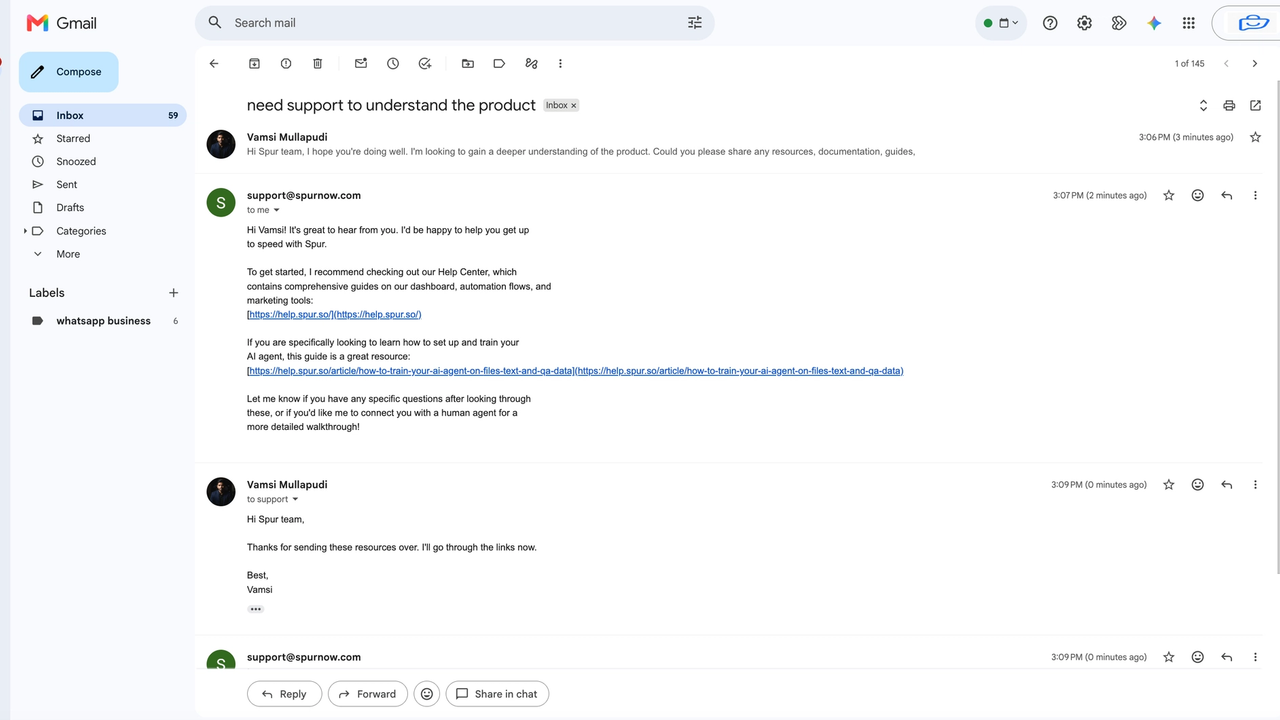This screenshot has width=1280, height=720.
Task: Open the active status dropdown
Action: pos(1001,23)
